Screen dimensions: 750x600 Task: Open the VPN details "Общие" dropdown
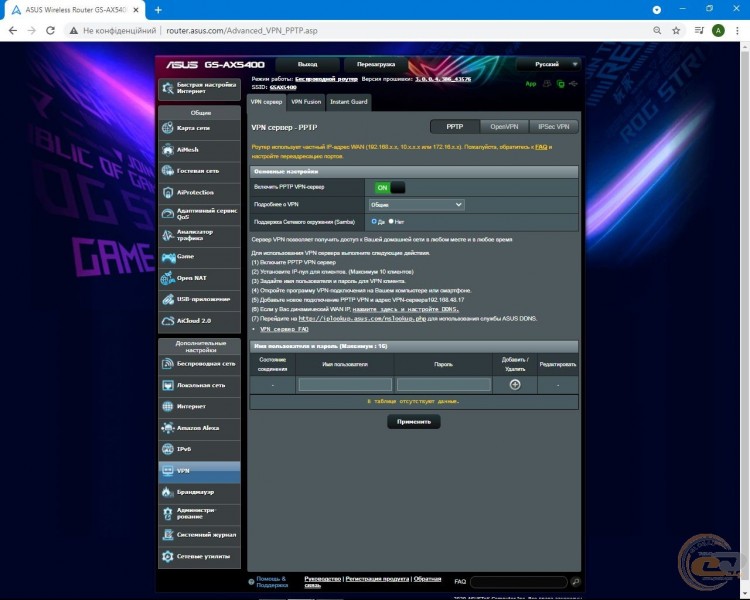click(x=416, y=205)
